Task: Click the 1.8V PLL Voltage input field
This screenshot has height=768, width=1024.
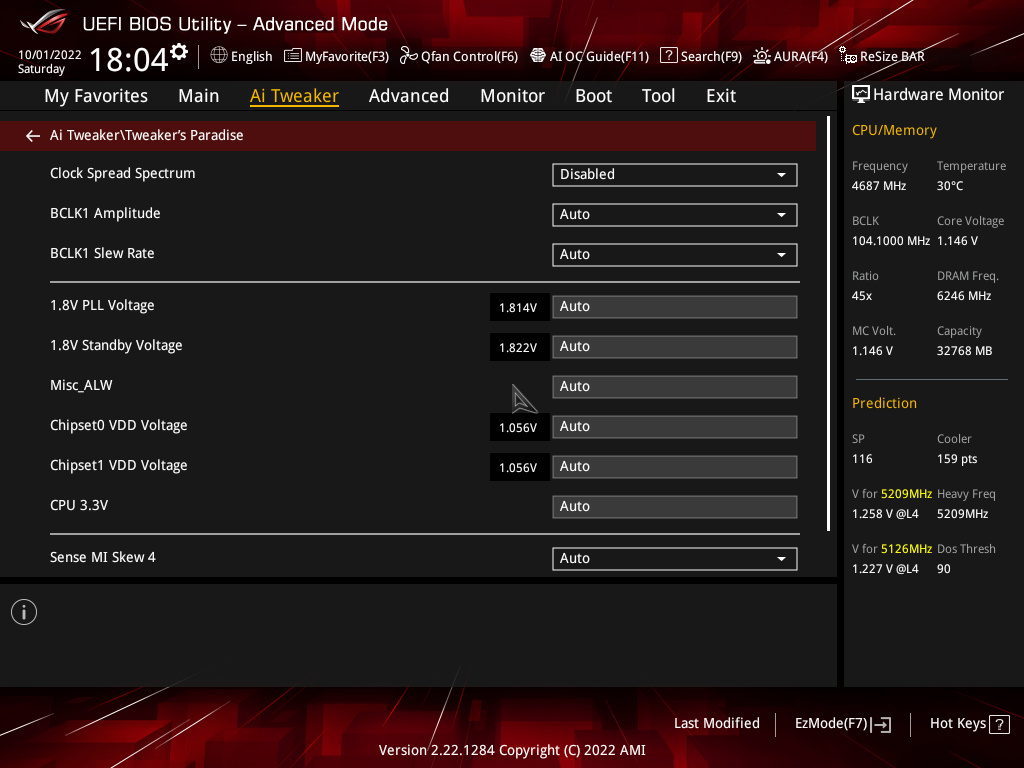Action: click(x=675, y=306)
